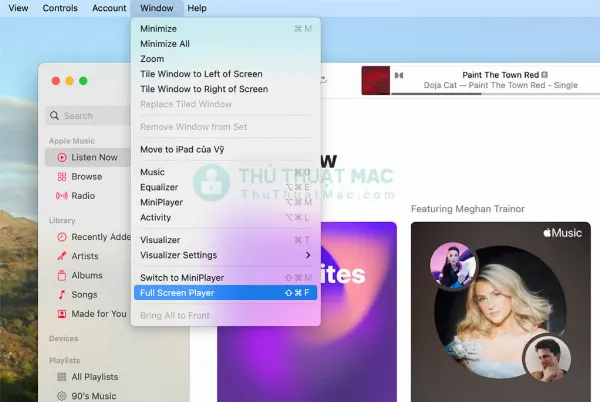Click the Listen Now sidebar icon

tap(62, 157)
